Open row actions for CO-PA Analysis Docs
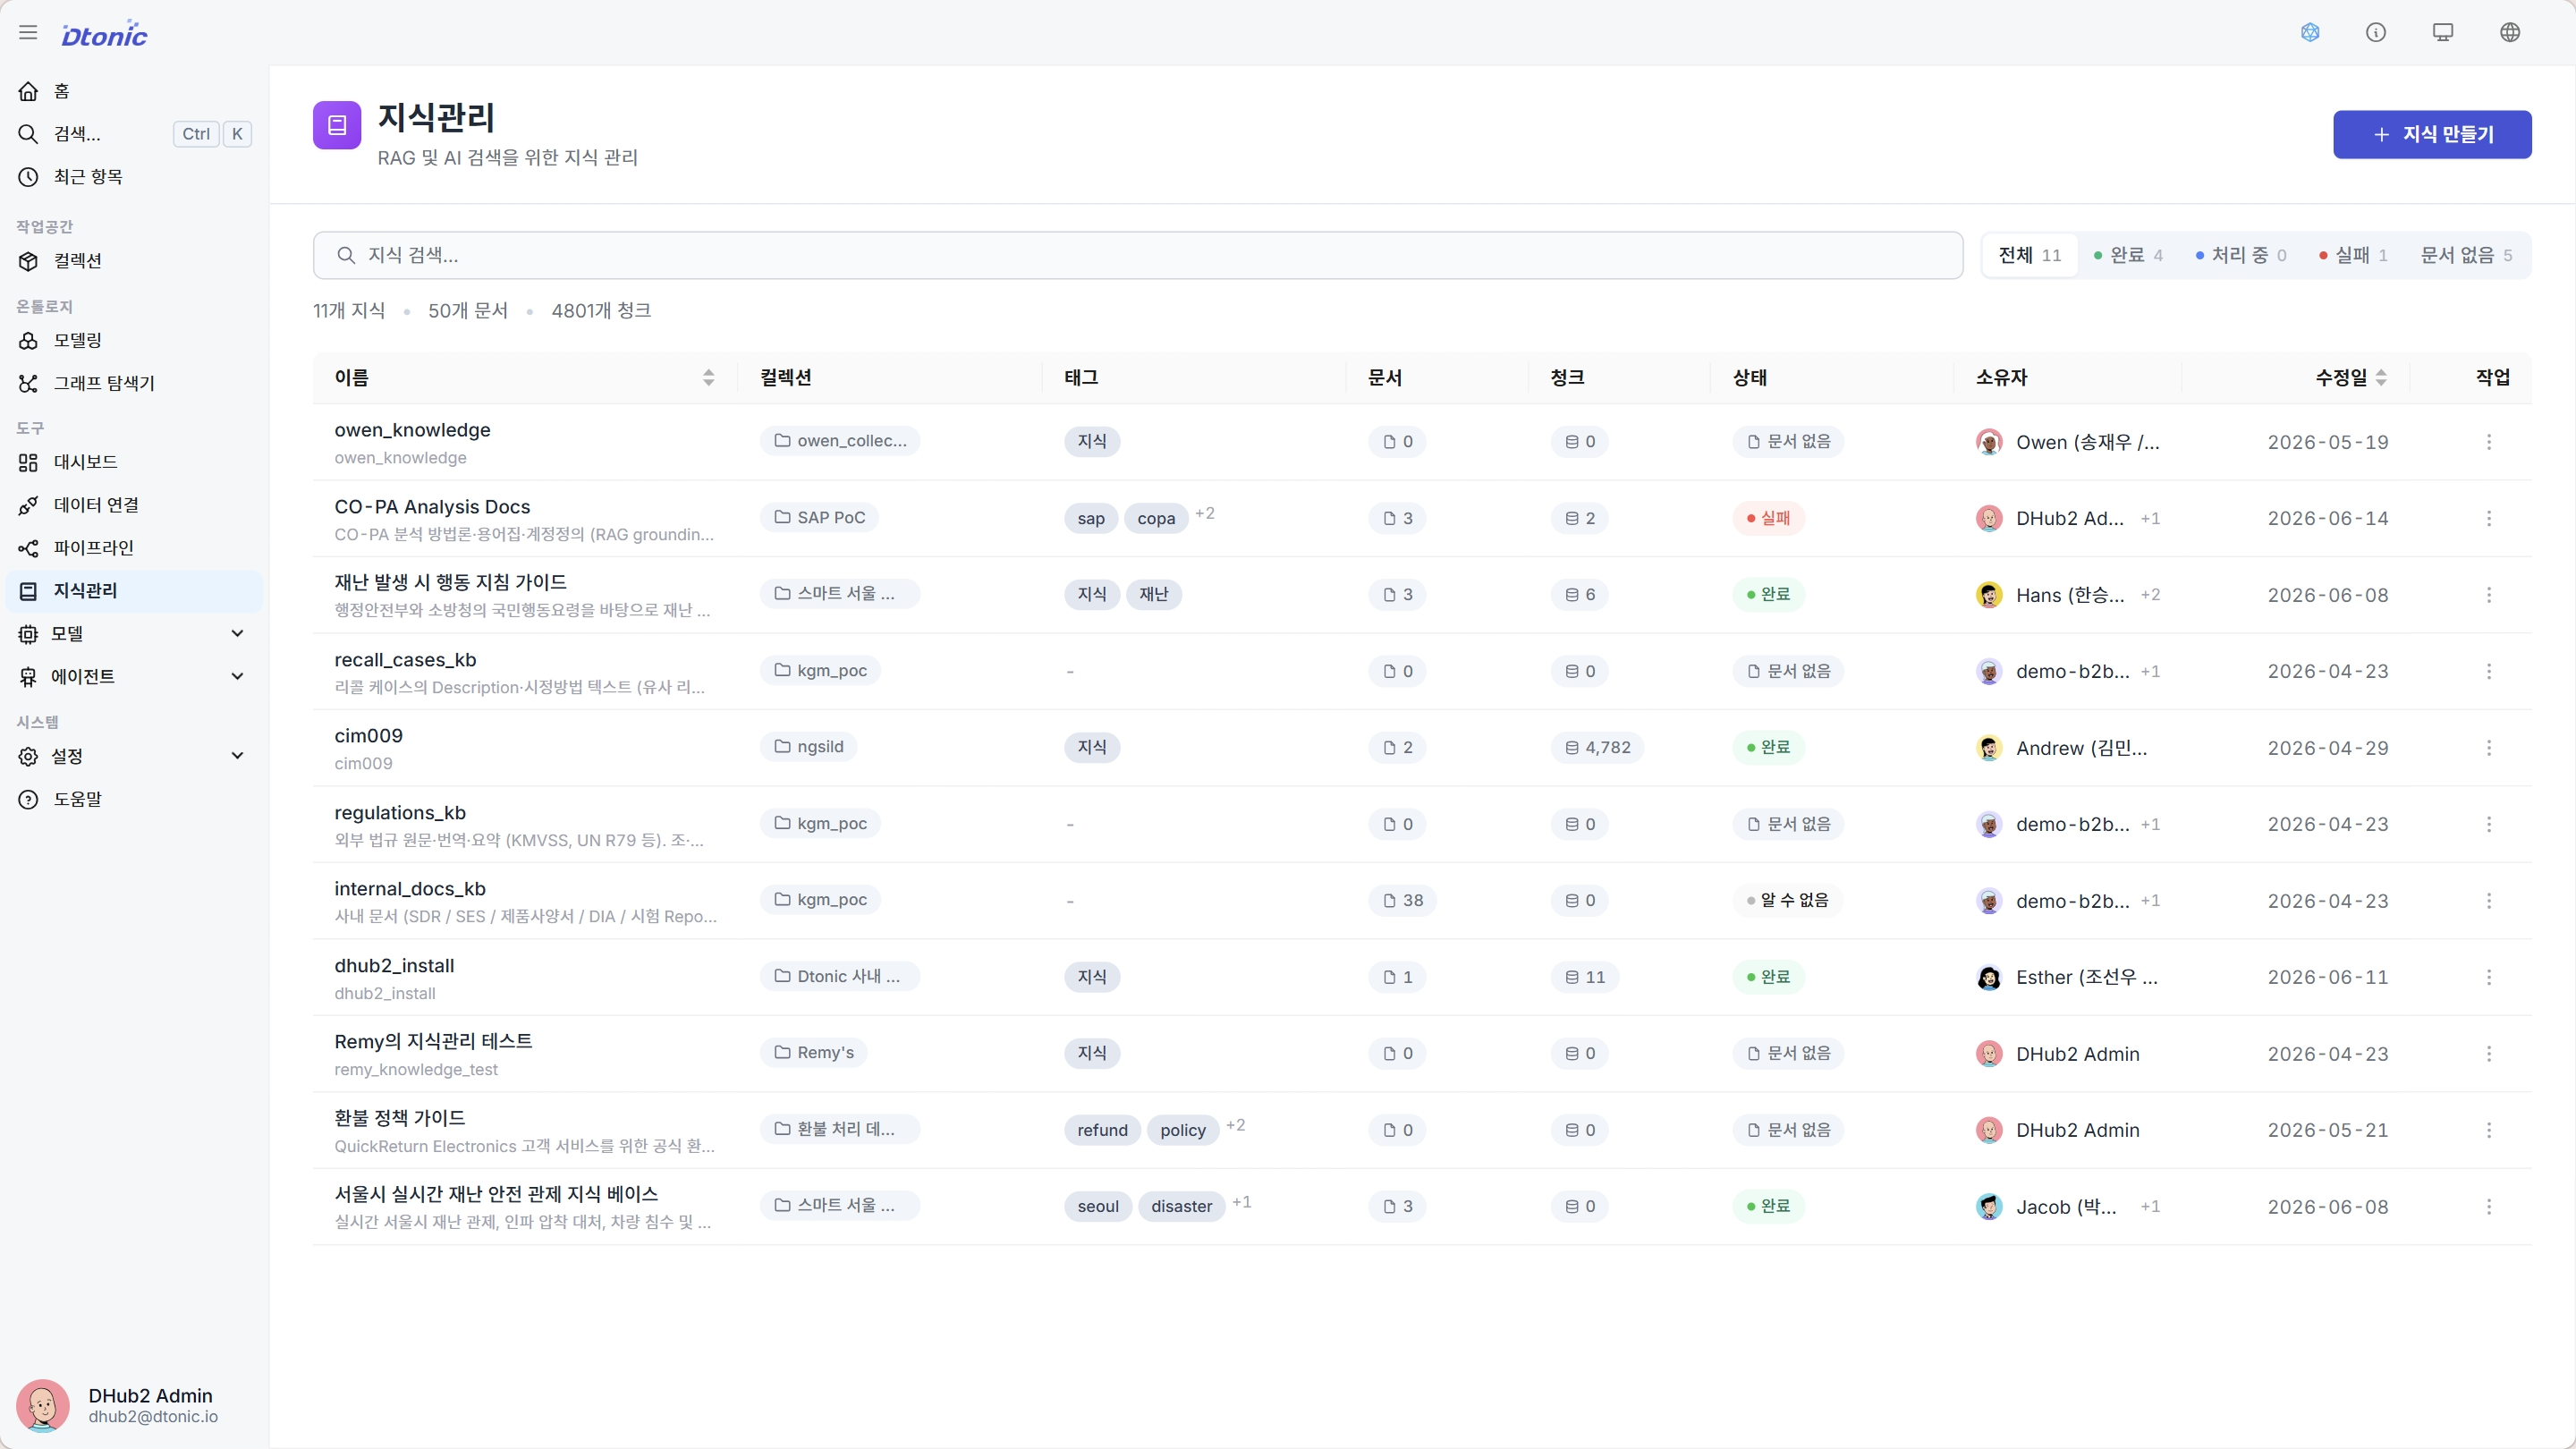Viewport: 2576px width, 1449px height. [x=2489, y=518]
